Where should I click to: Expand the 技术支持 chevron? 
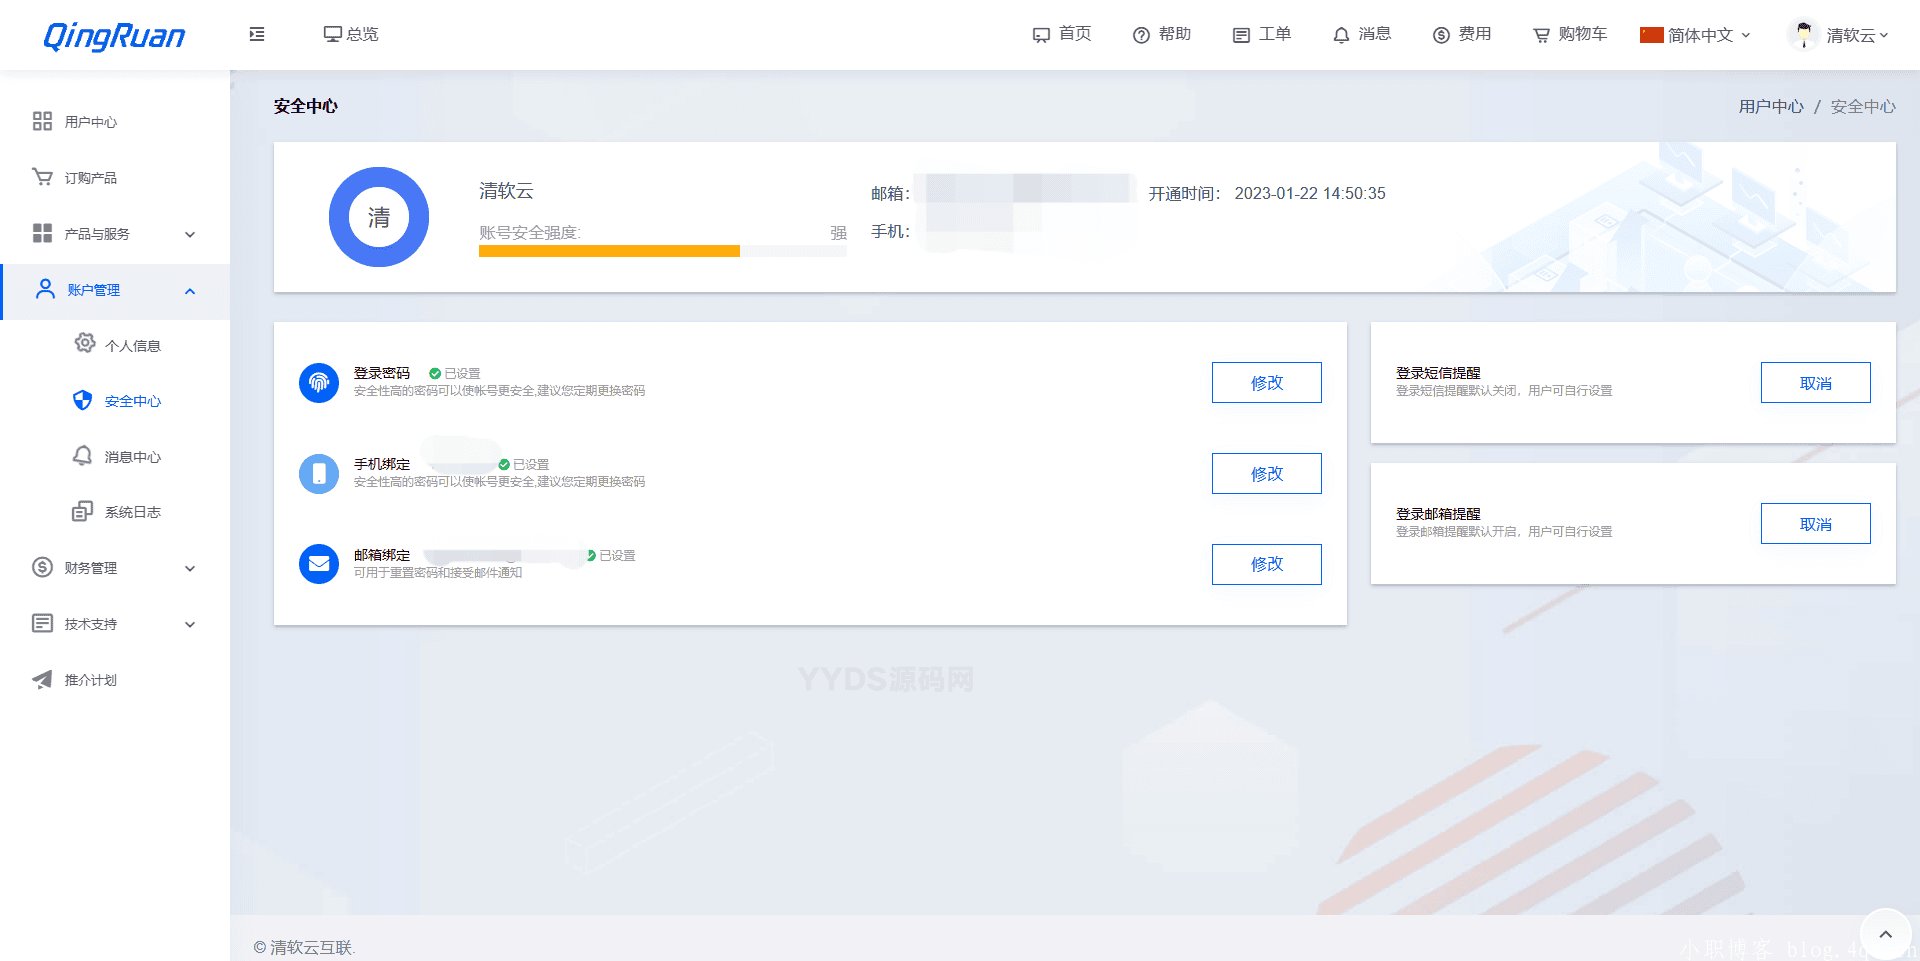(190, 624)
